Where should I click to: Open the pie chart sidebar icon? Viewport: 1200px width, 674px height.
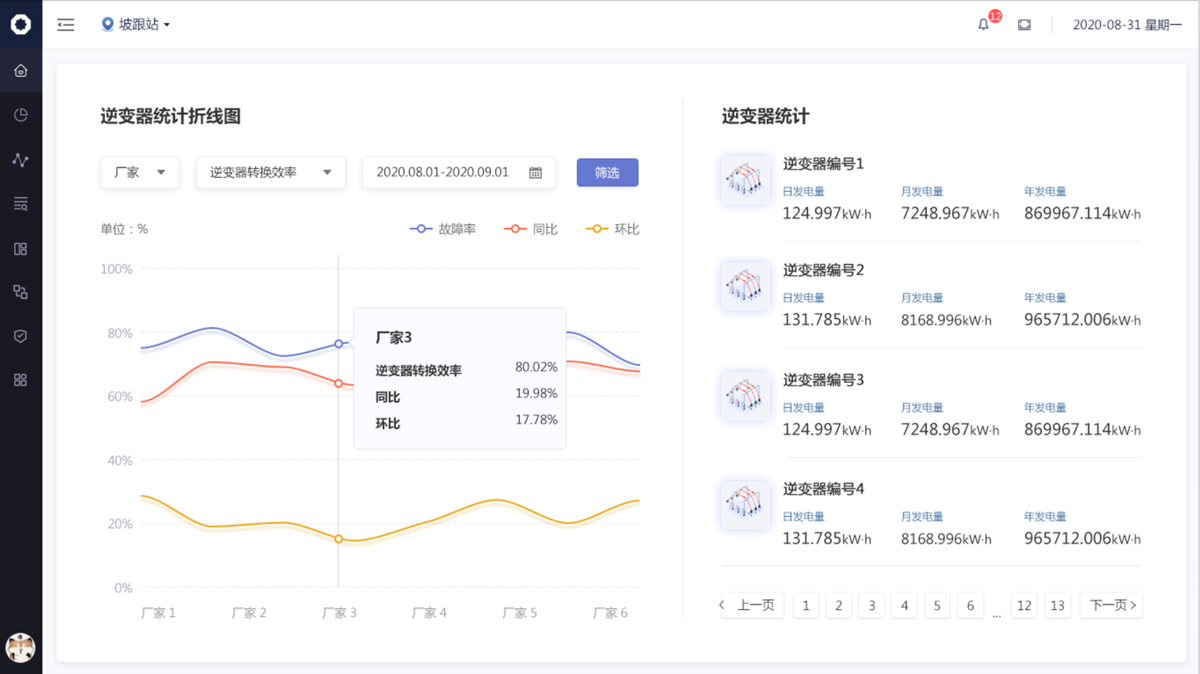tap(21, 115)
